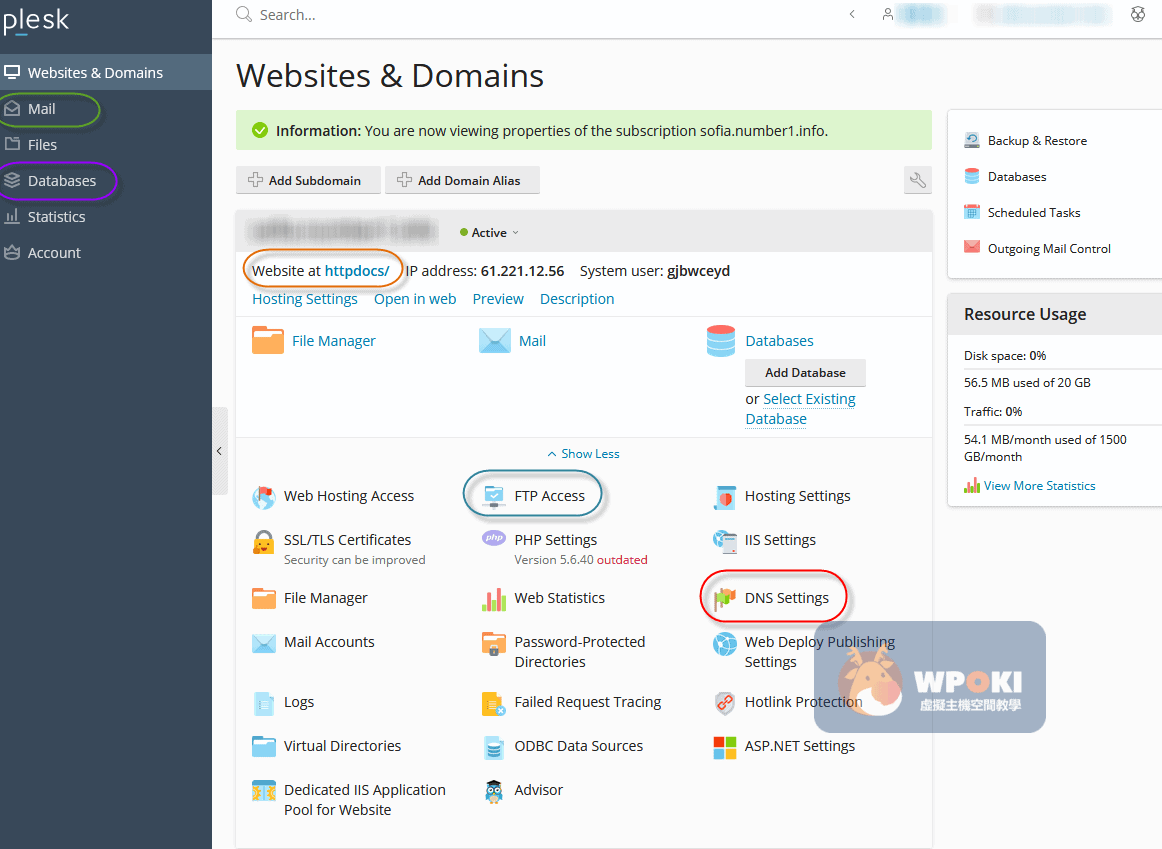Image resolution: width=1162 pixels, height=849 pixels.
Task: Open the Scheduled Tasks calendar icon
Action: point(972,212)
